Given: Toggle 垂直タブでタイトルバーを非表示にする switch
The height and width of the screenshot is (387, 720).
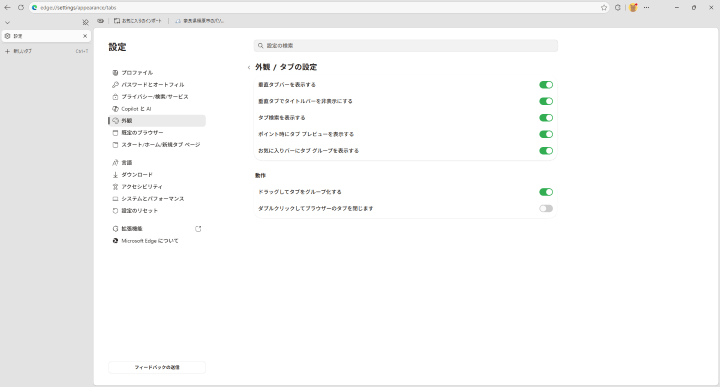Looking at the screenshot, I should coord(546,101).
